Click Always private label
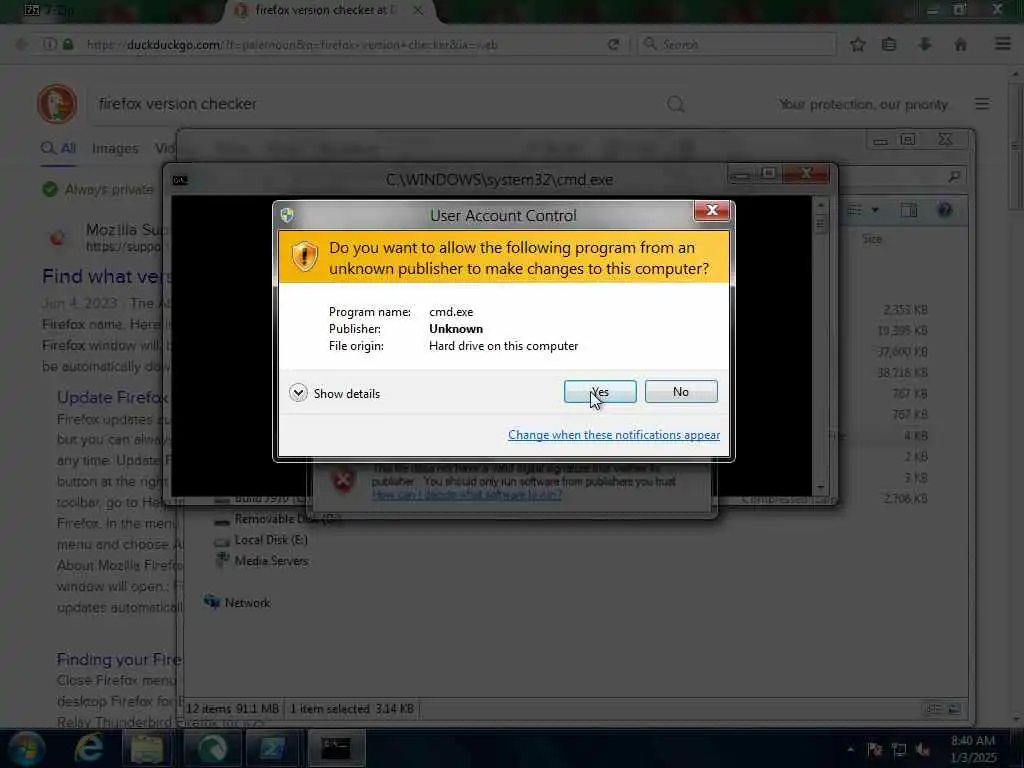 pos(108,190)
